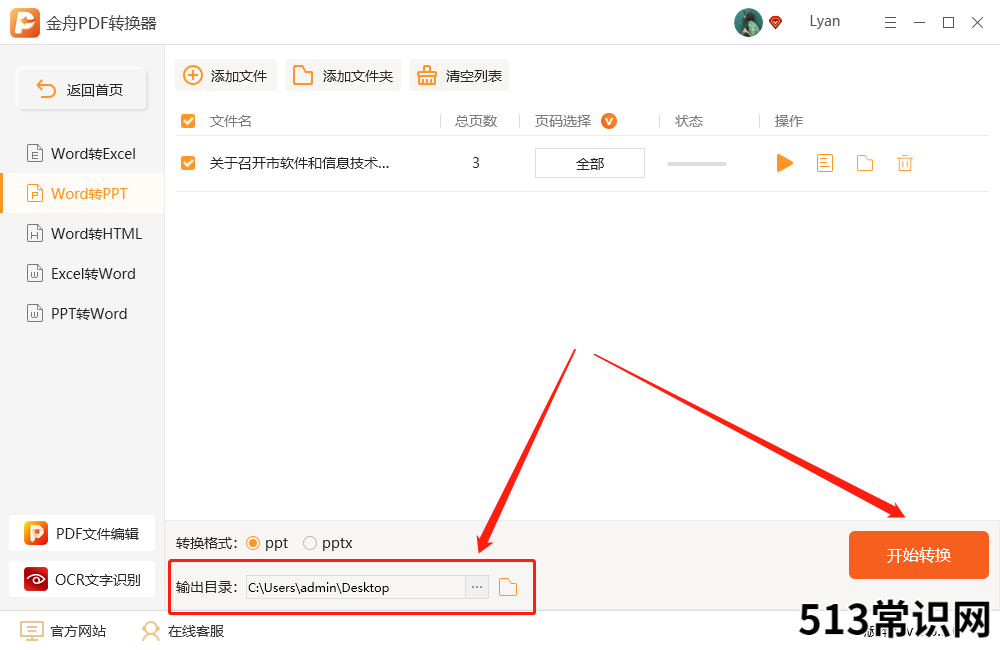Screen dimensions: 1000x650
Task: Click the 输出目录 label
Action: coord(207,587)
